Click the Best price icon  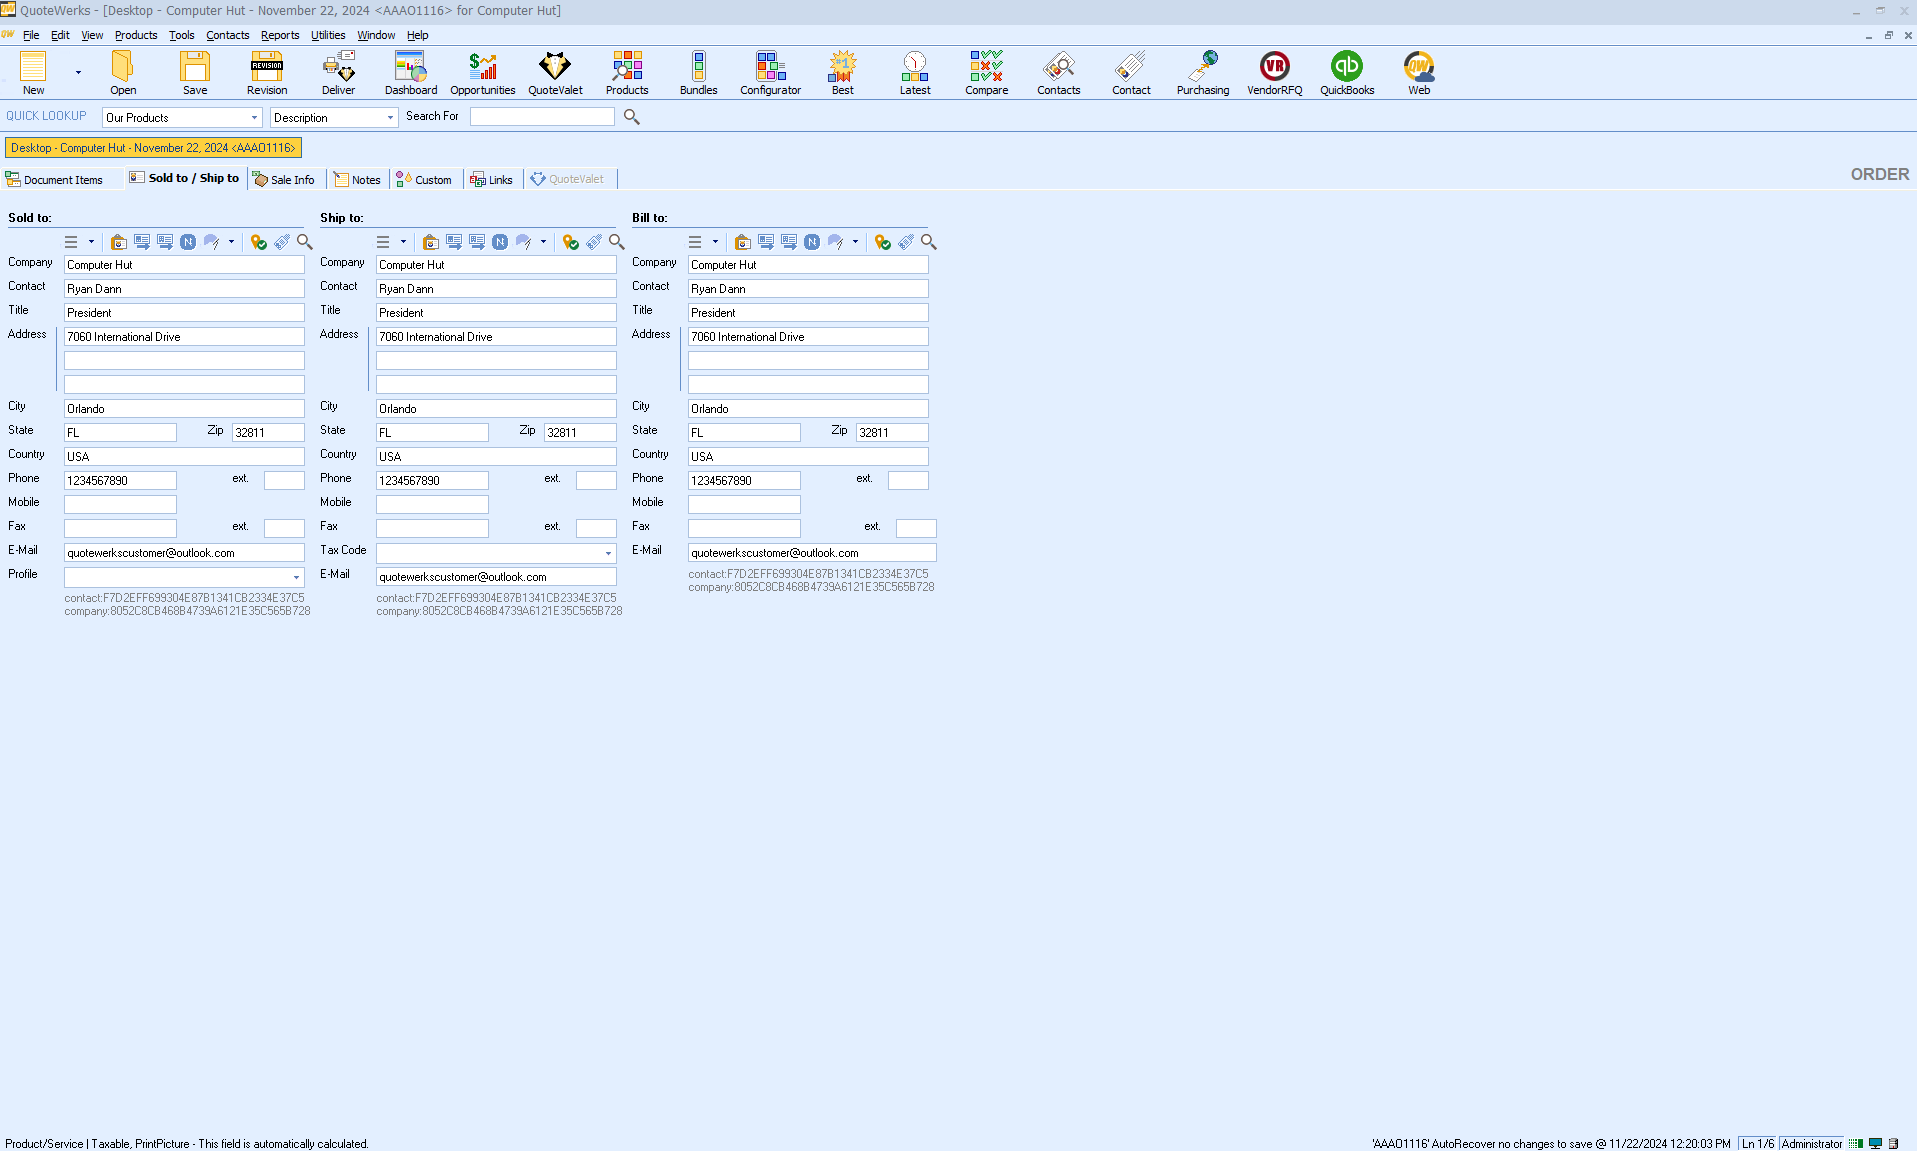tap(843, 73)
